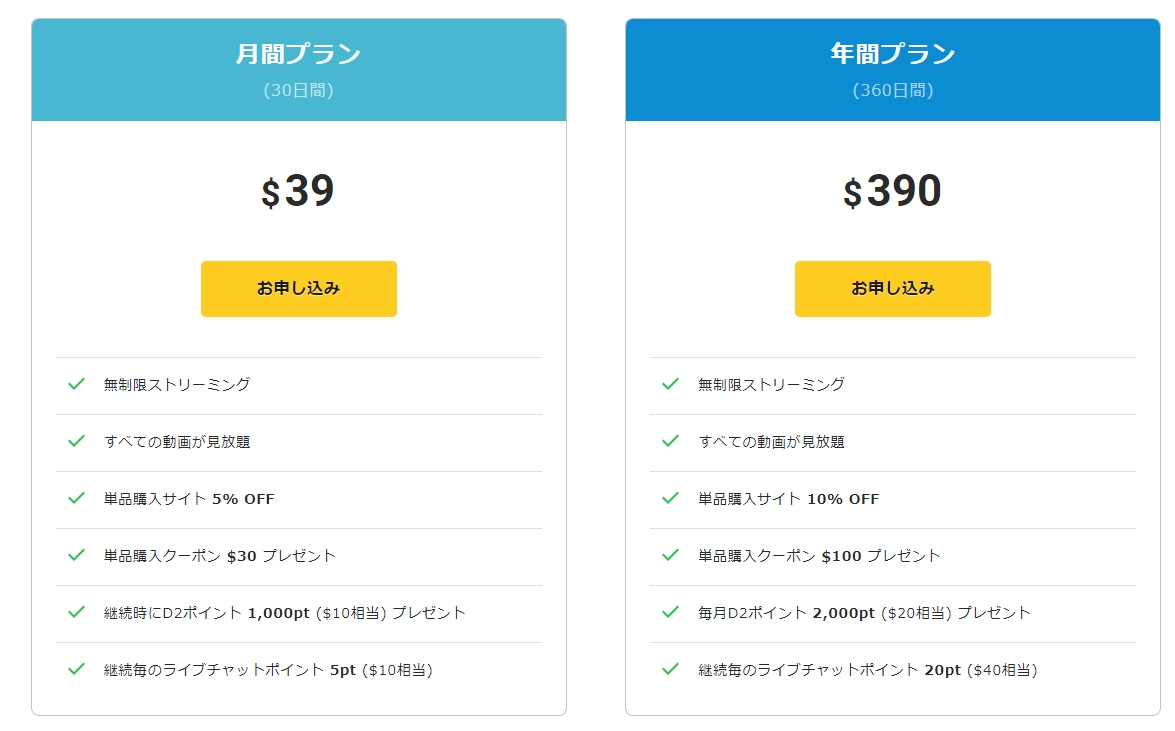This screenshot has width=1175, height=731.
Task: Click checkmark next to monthly すべての動画が見放題
Action: tap(76, 441)
